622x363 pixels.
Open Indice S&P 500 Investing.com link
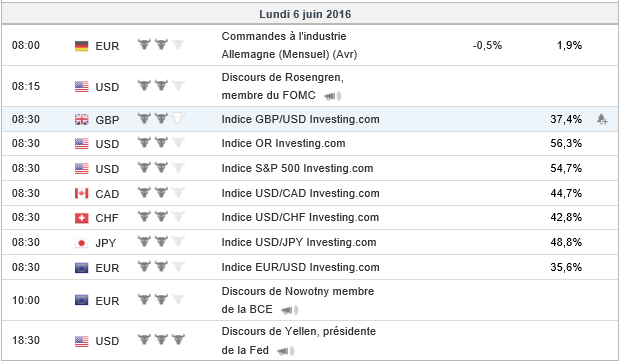pos(297,168)
